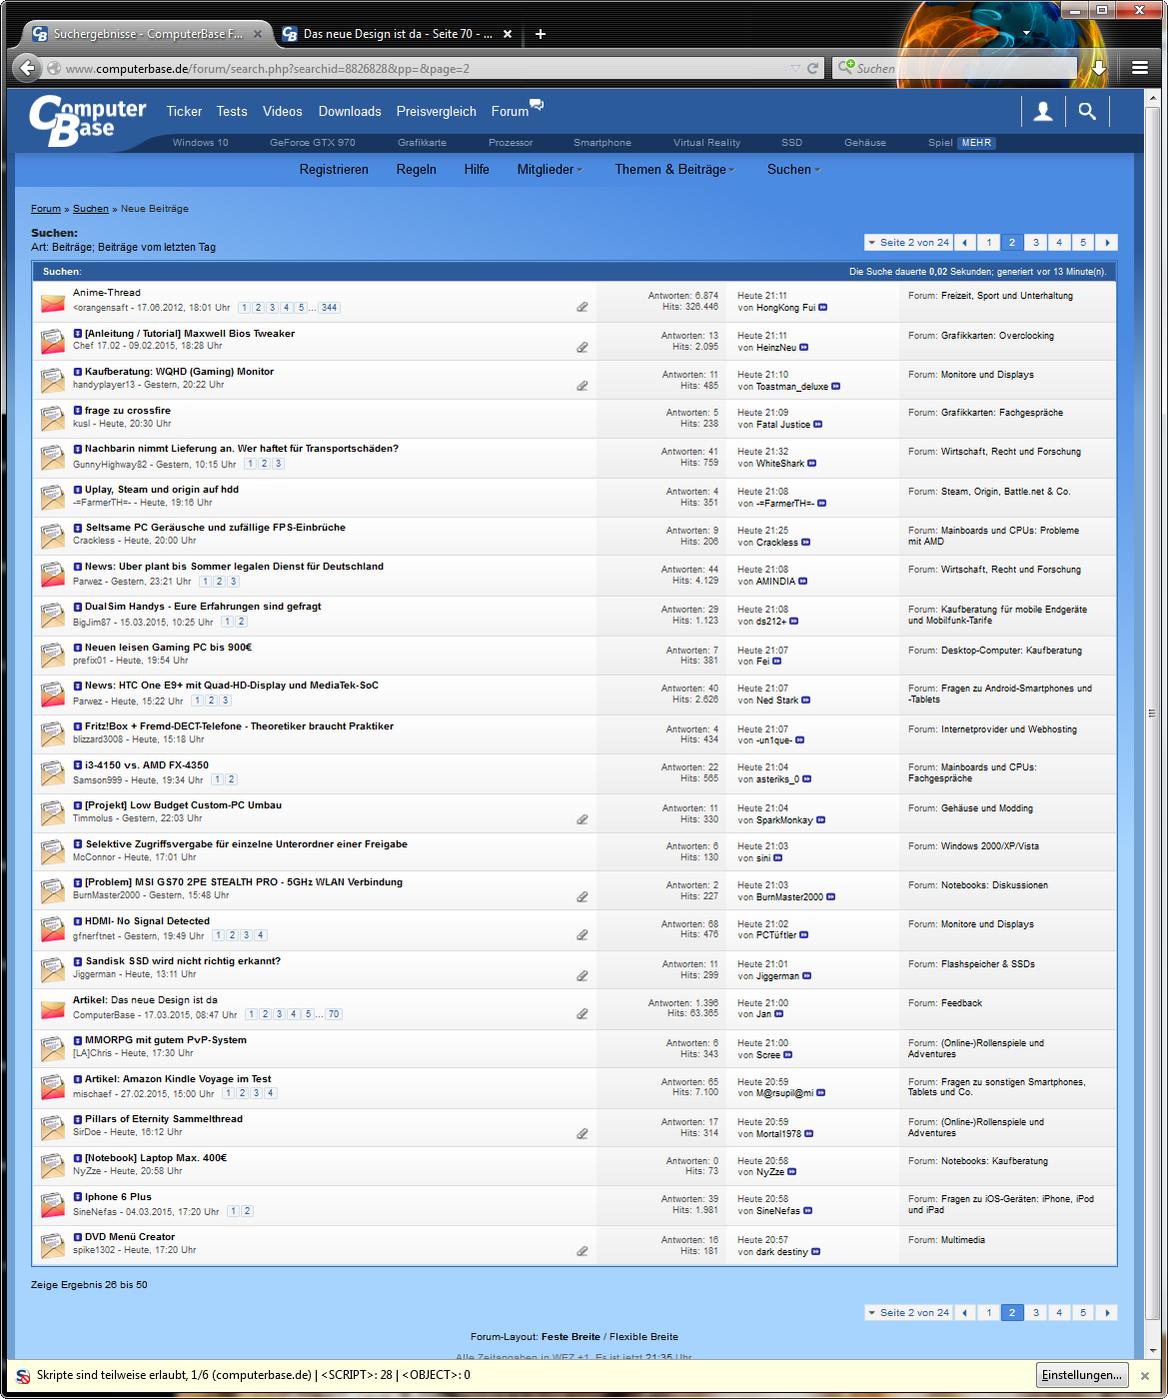
Task: Open the Tests menu item
Action: click(232, 112)
